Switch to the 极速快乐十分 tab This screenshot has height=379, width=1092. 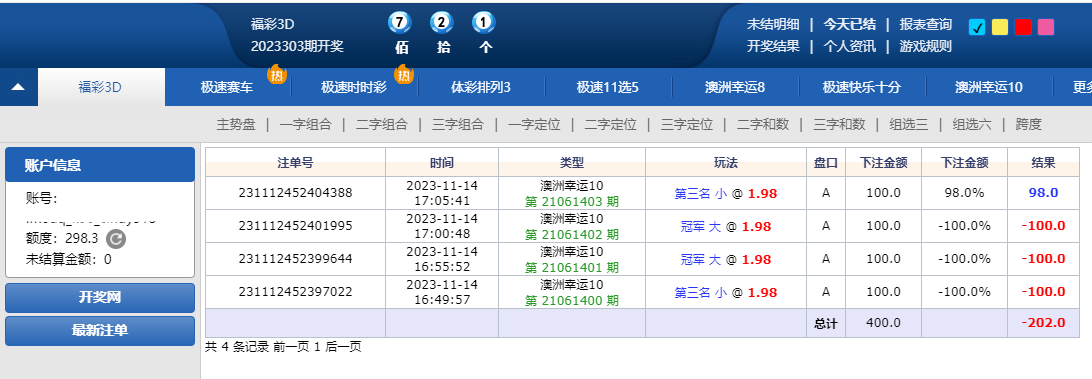pyautogui.click(x=861, y=87)
